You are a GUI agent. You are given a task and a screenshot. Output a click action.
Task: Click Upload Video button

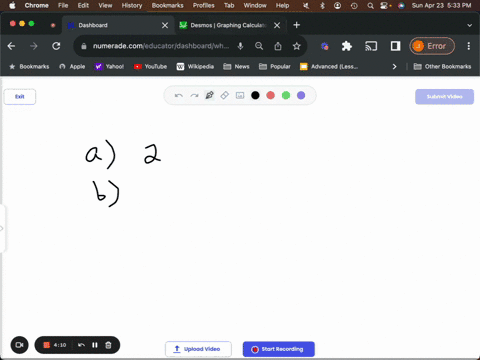pyautogui.click(x=198, y=349)
